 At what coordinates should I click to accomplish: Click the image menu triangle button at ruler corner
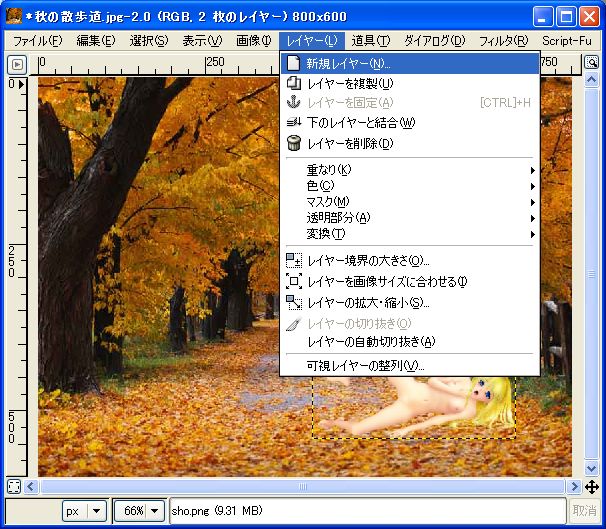[17, 64]
